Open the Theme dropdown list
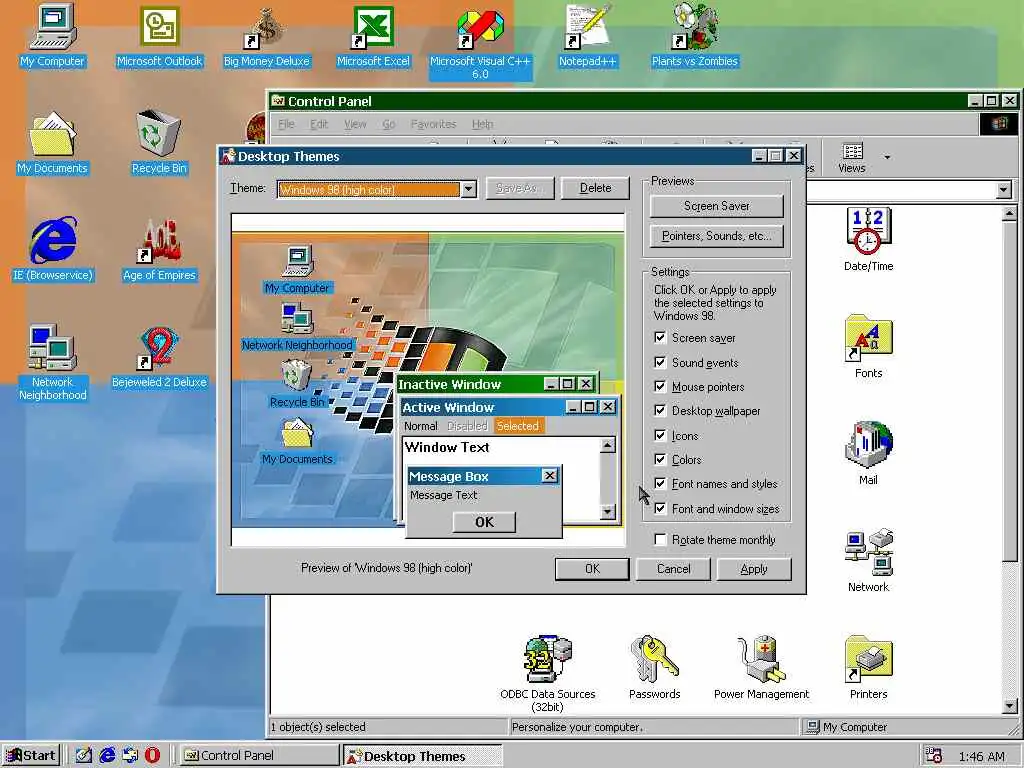Screen dimensions: 1024x768 (x=468, y=189)
